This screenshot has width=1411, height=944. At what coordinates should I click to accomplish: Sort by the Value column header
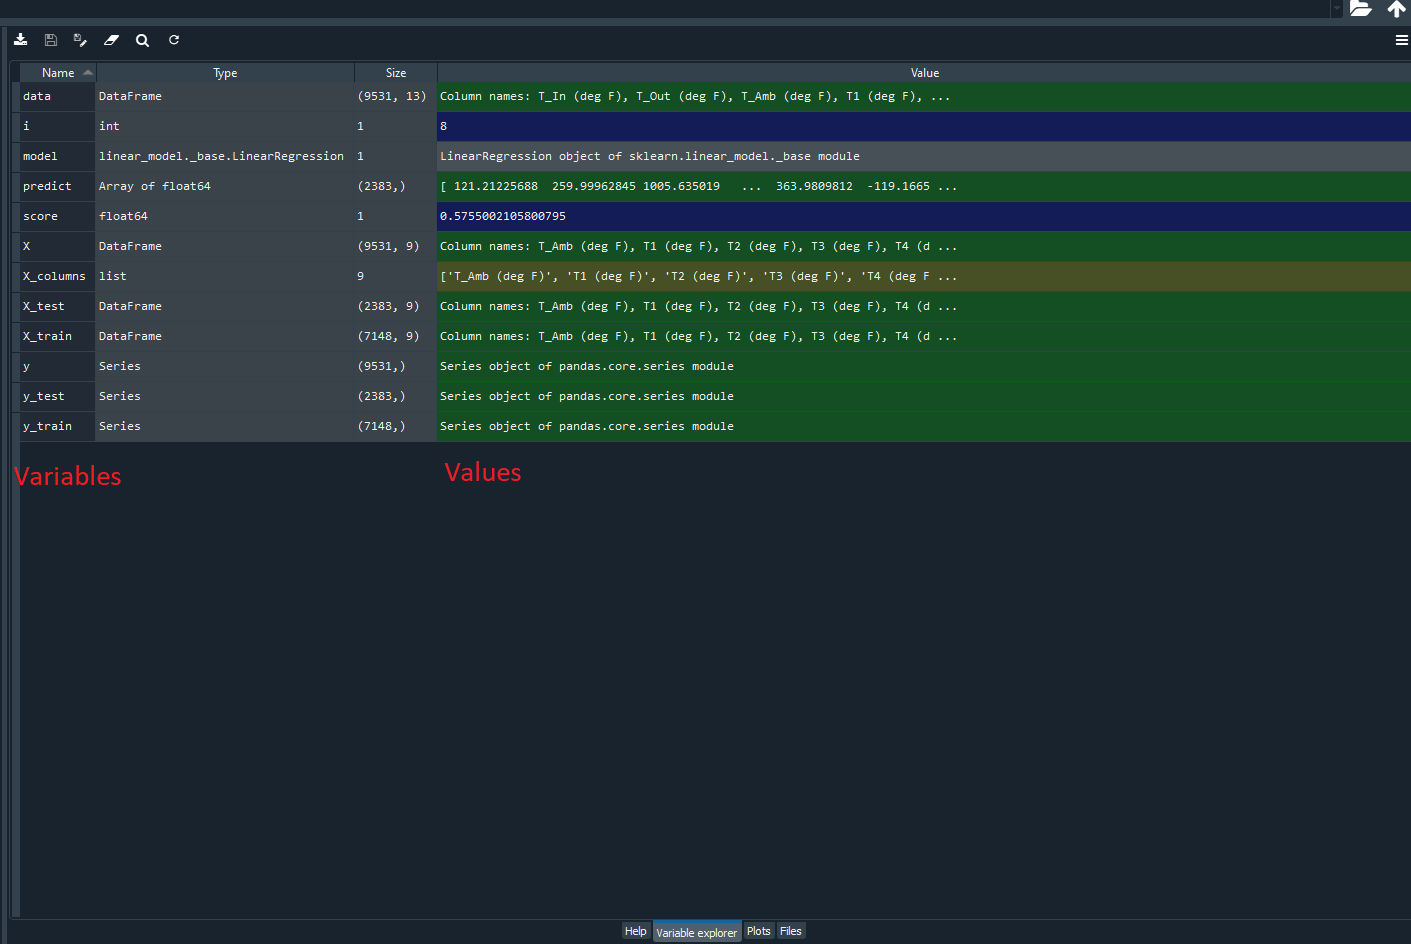tap(924, 73)
